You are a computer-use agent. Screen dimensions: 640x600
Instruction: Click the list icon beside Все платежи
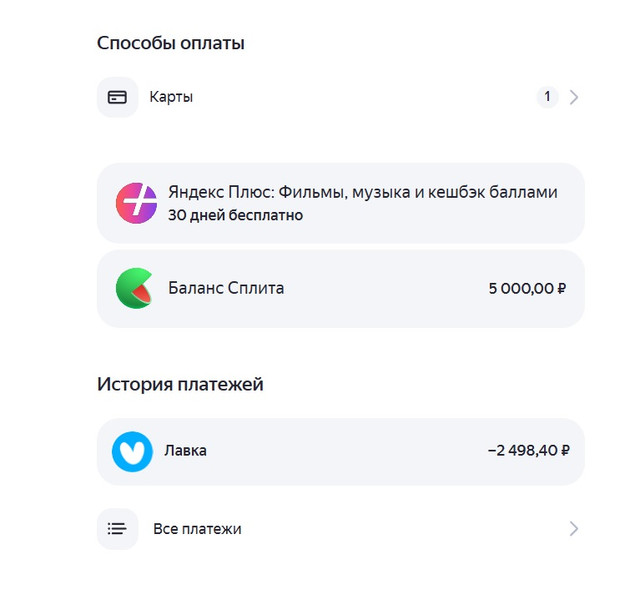(x=117, y=529)
